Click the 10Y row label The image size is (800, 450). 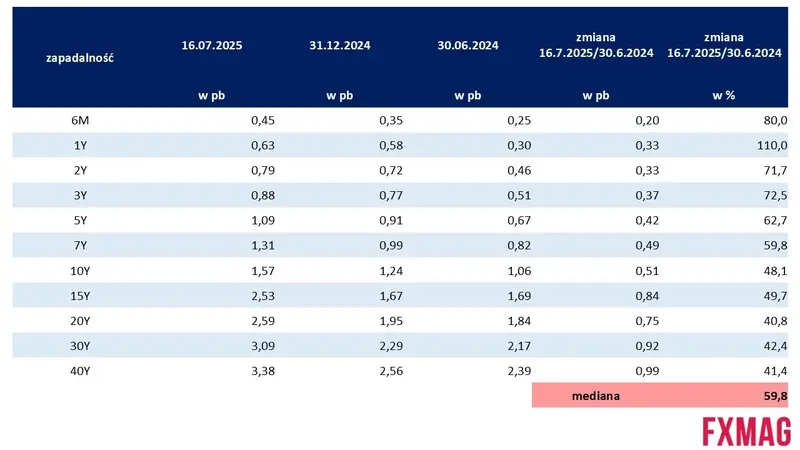80,271
